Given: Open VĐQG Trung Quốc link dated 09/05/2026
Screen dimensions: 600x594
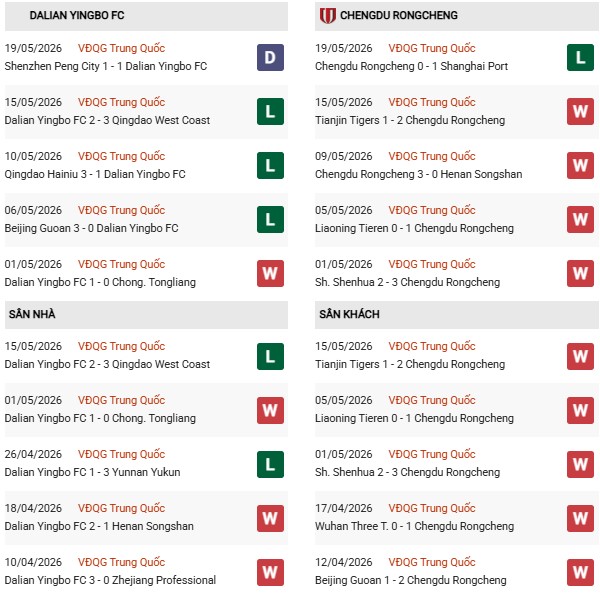Looking at the screenshot, I should pyautogui.click(x=432, y=156).
